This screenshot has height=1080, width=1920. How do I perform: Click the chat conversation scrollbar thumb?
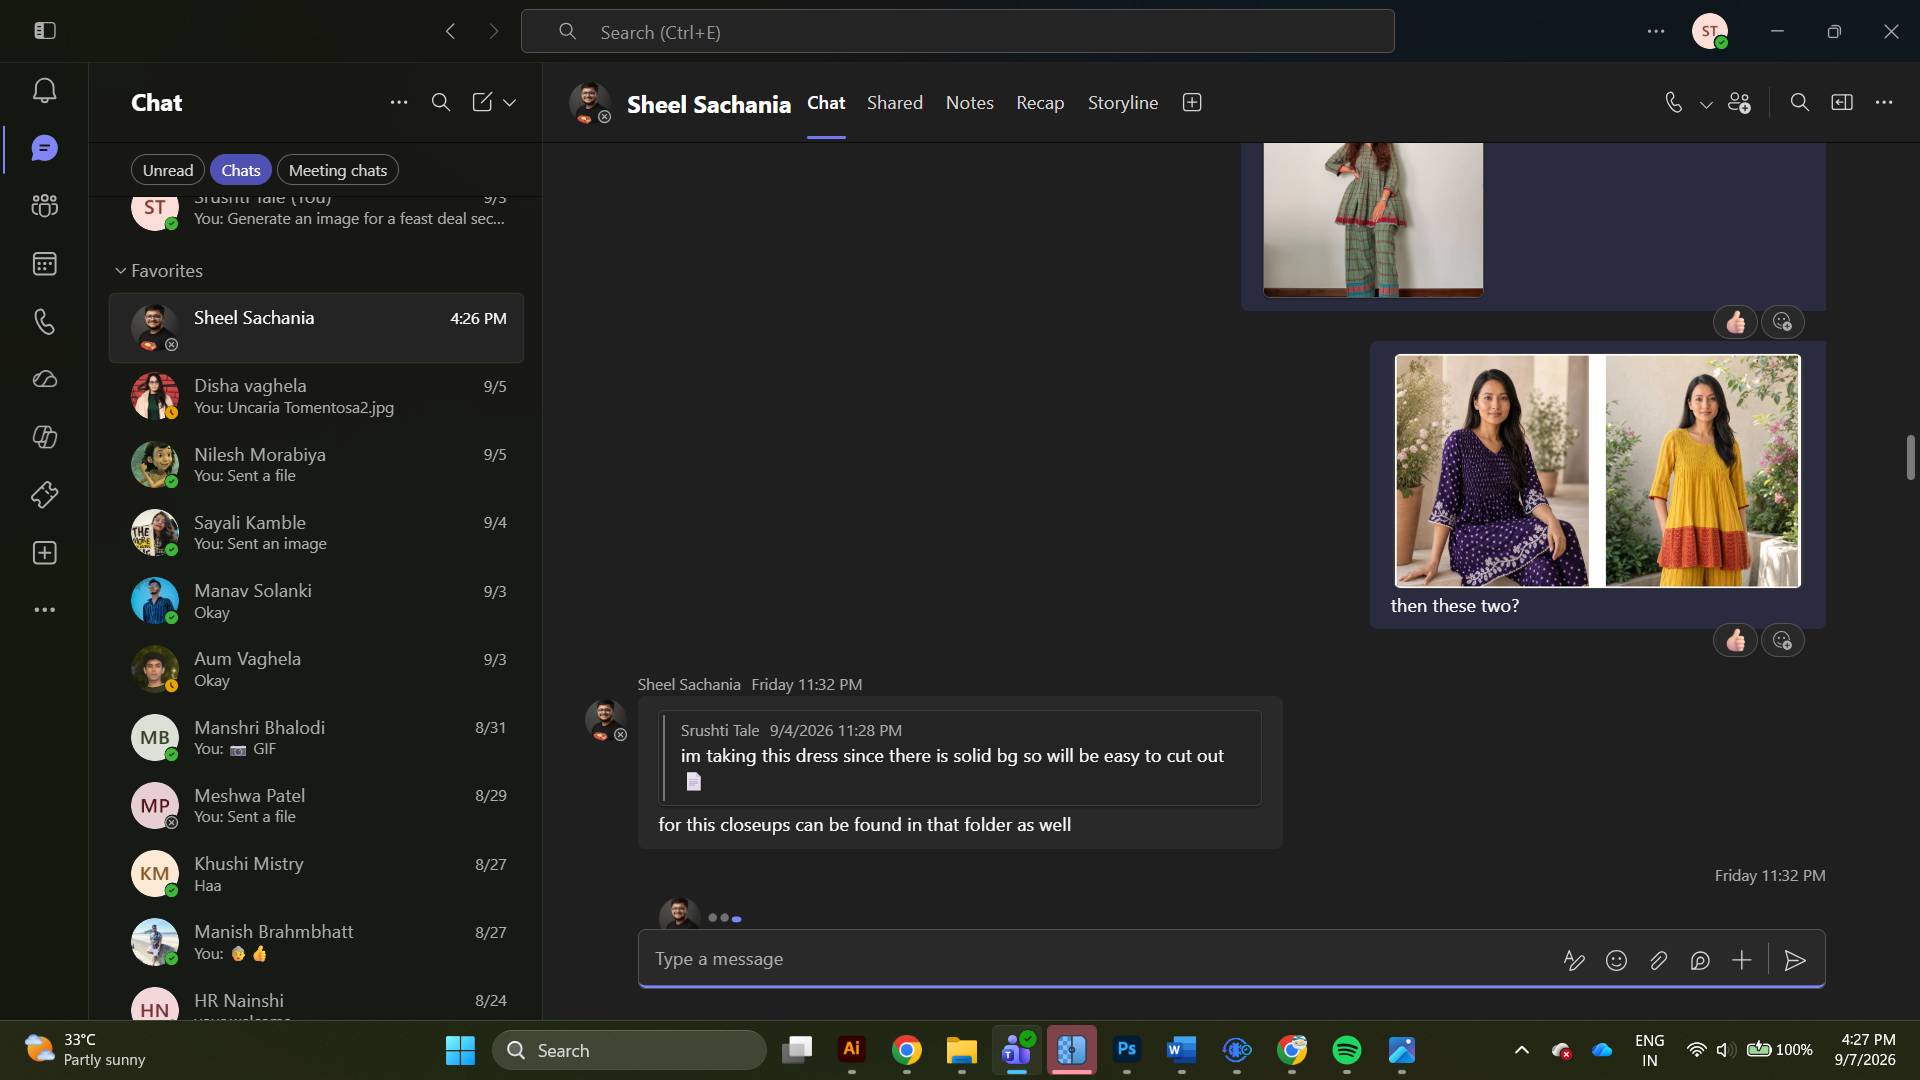coord(1910,458)
